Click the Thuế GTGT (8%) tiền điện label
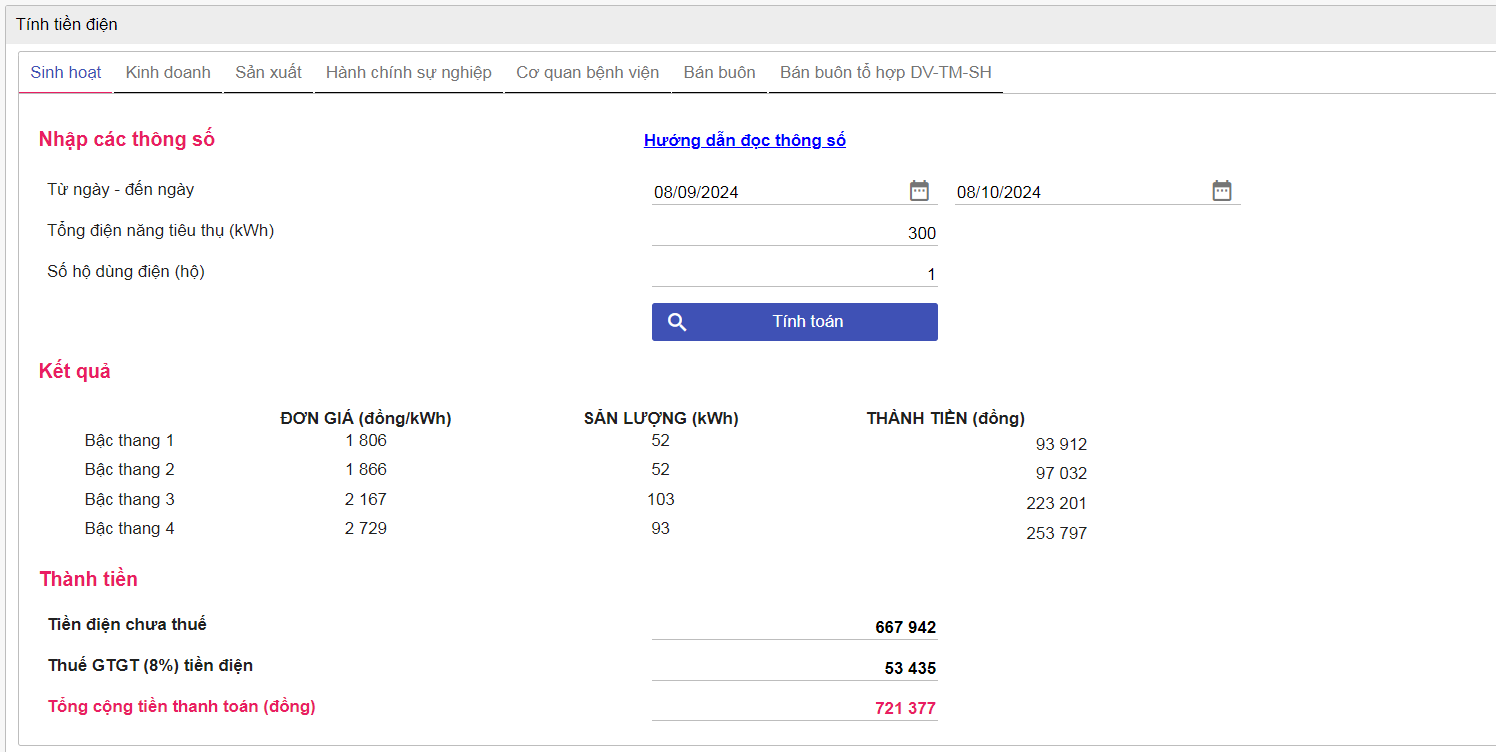This screenshot has height=752, width=1496. point(151,666)
